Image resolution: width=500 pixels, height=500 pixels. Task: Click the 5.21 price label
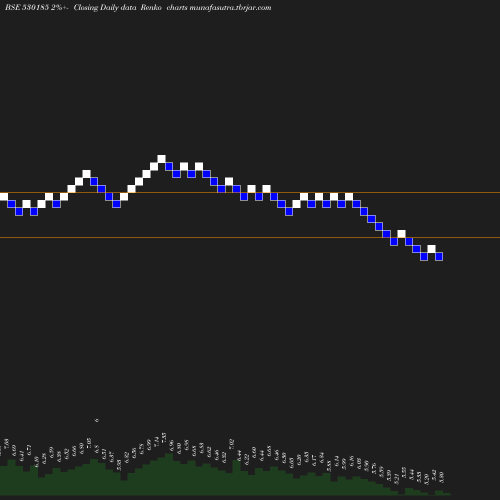point(396,479)
